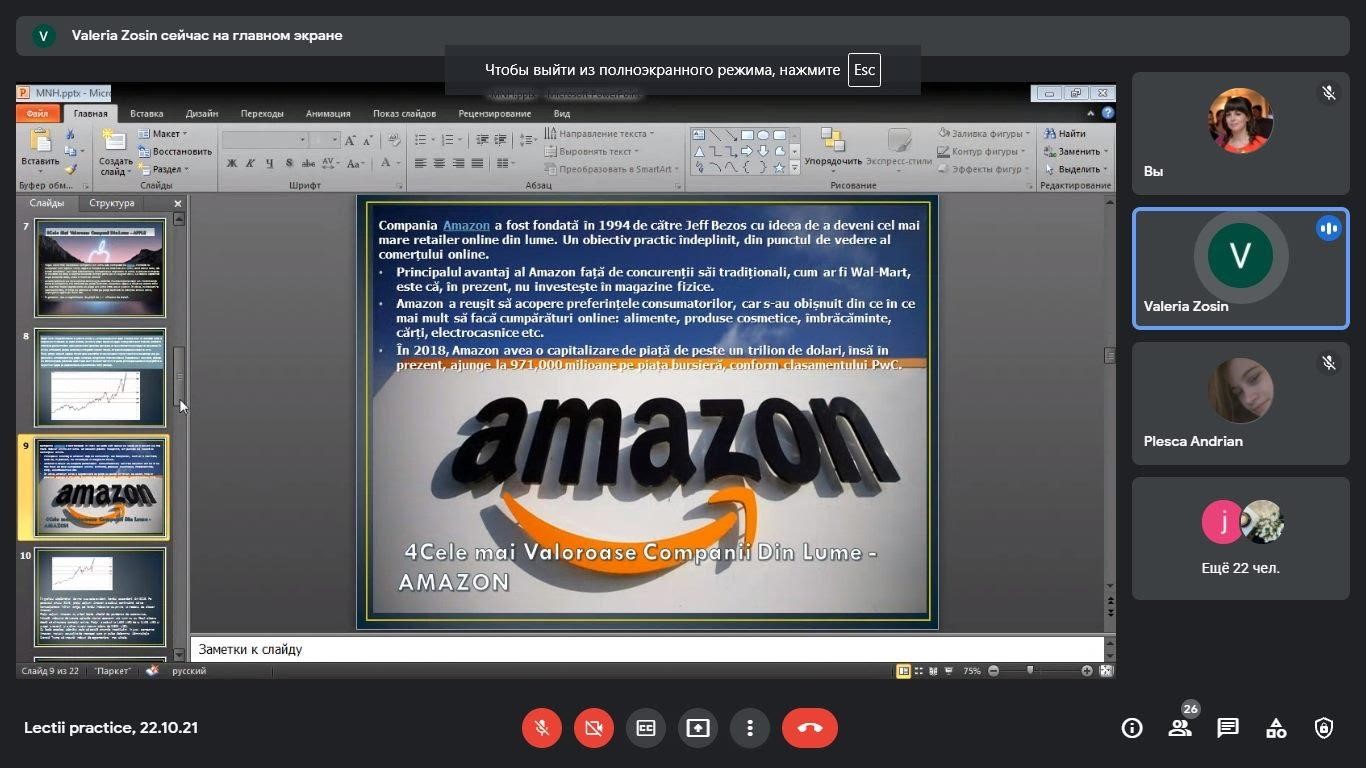Turn on captions with CC button
1366x768 pixels.
click(x=646, y=728)
